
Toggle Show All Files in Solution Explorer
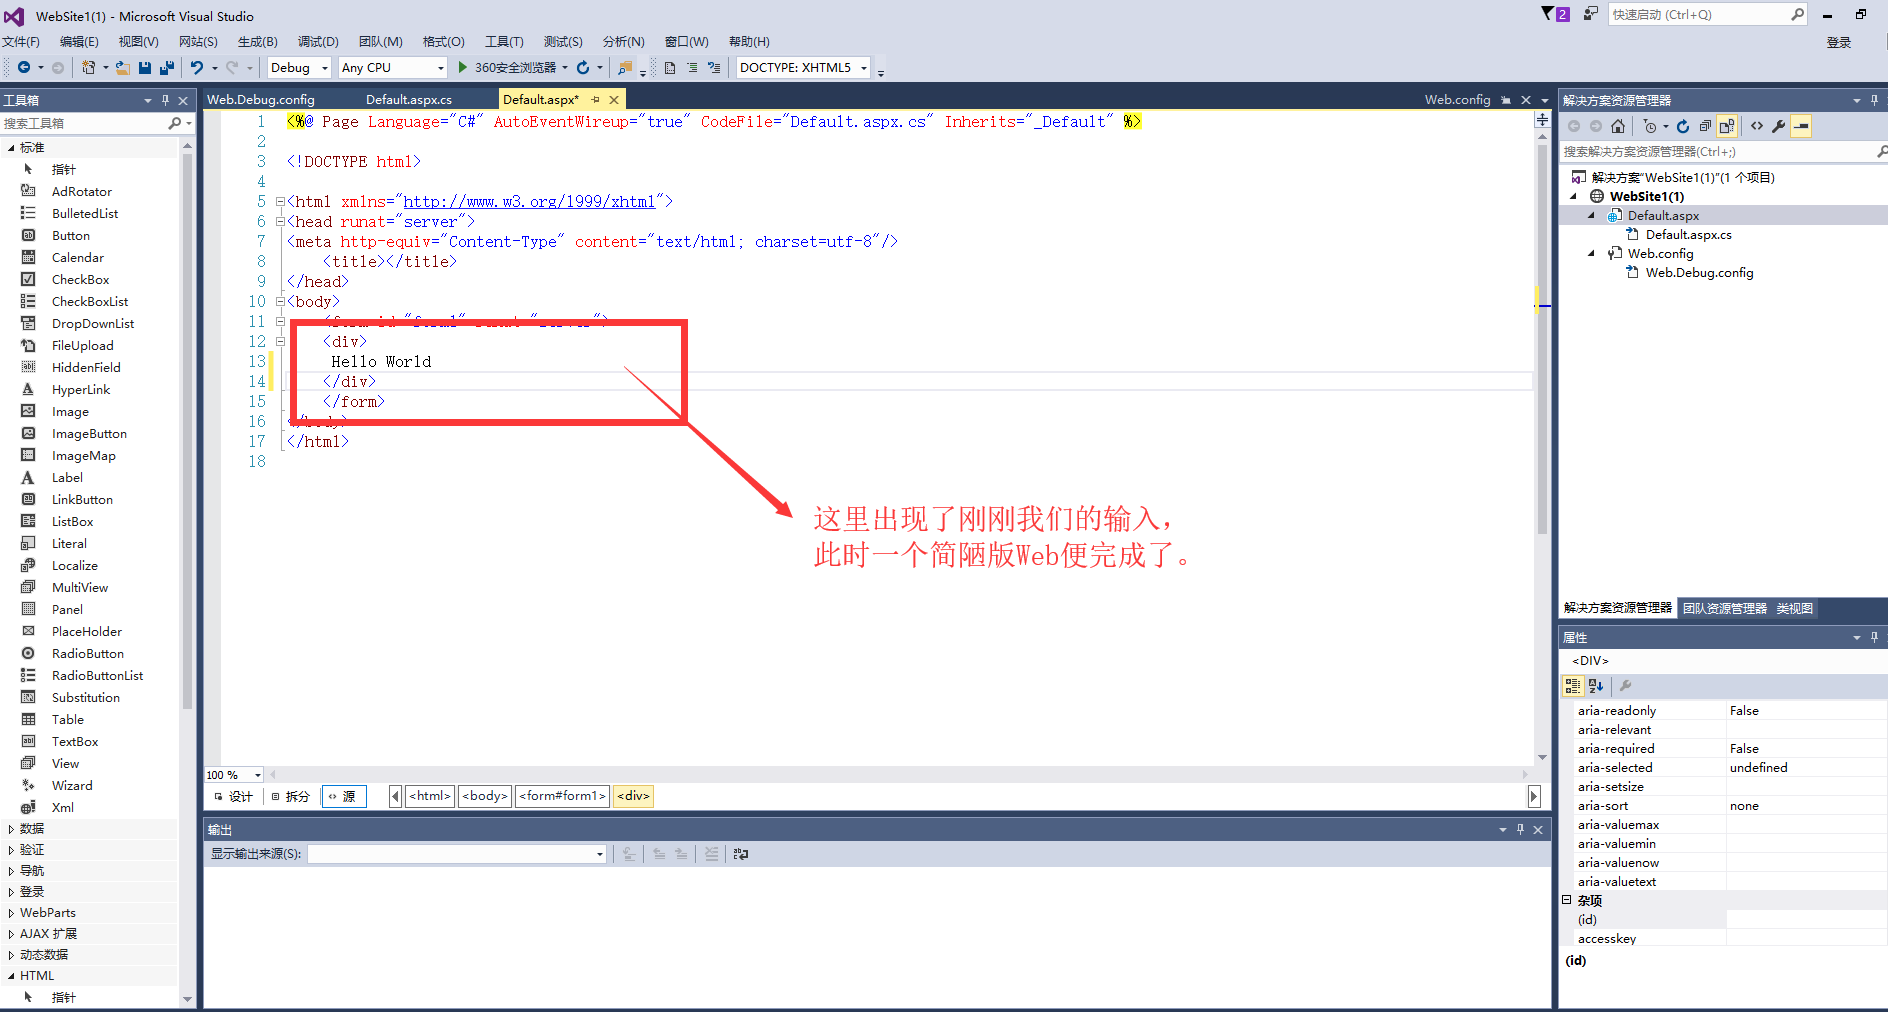click(1727, 126)
